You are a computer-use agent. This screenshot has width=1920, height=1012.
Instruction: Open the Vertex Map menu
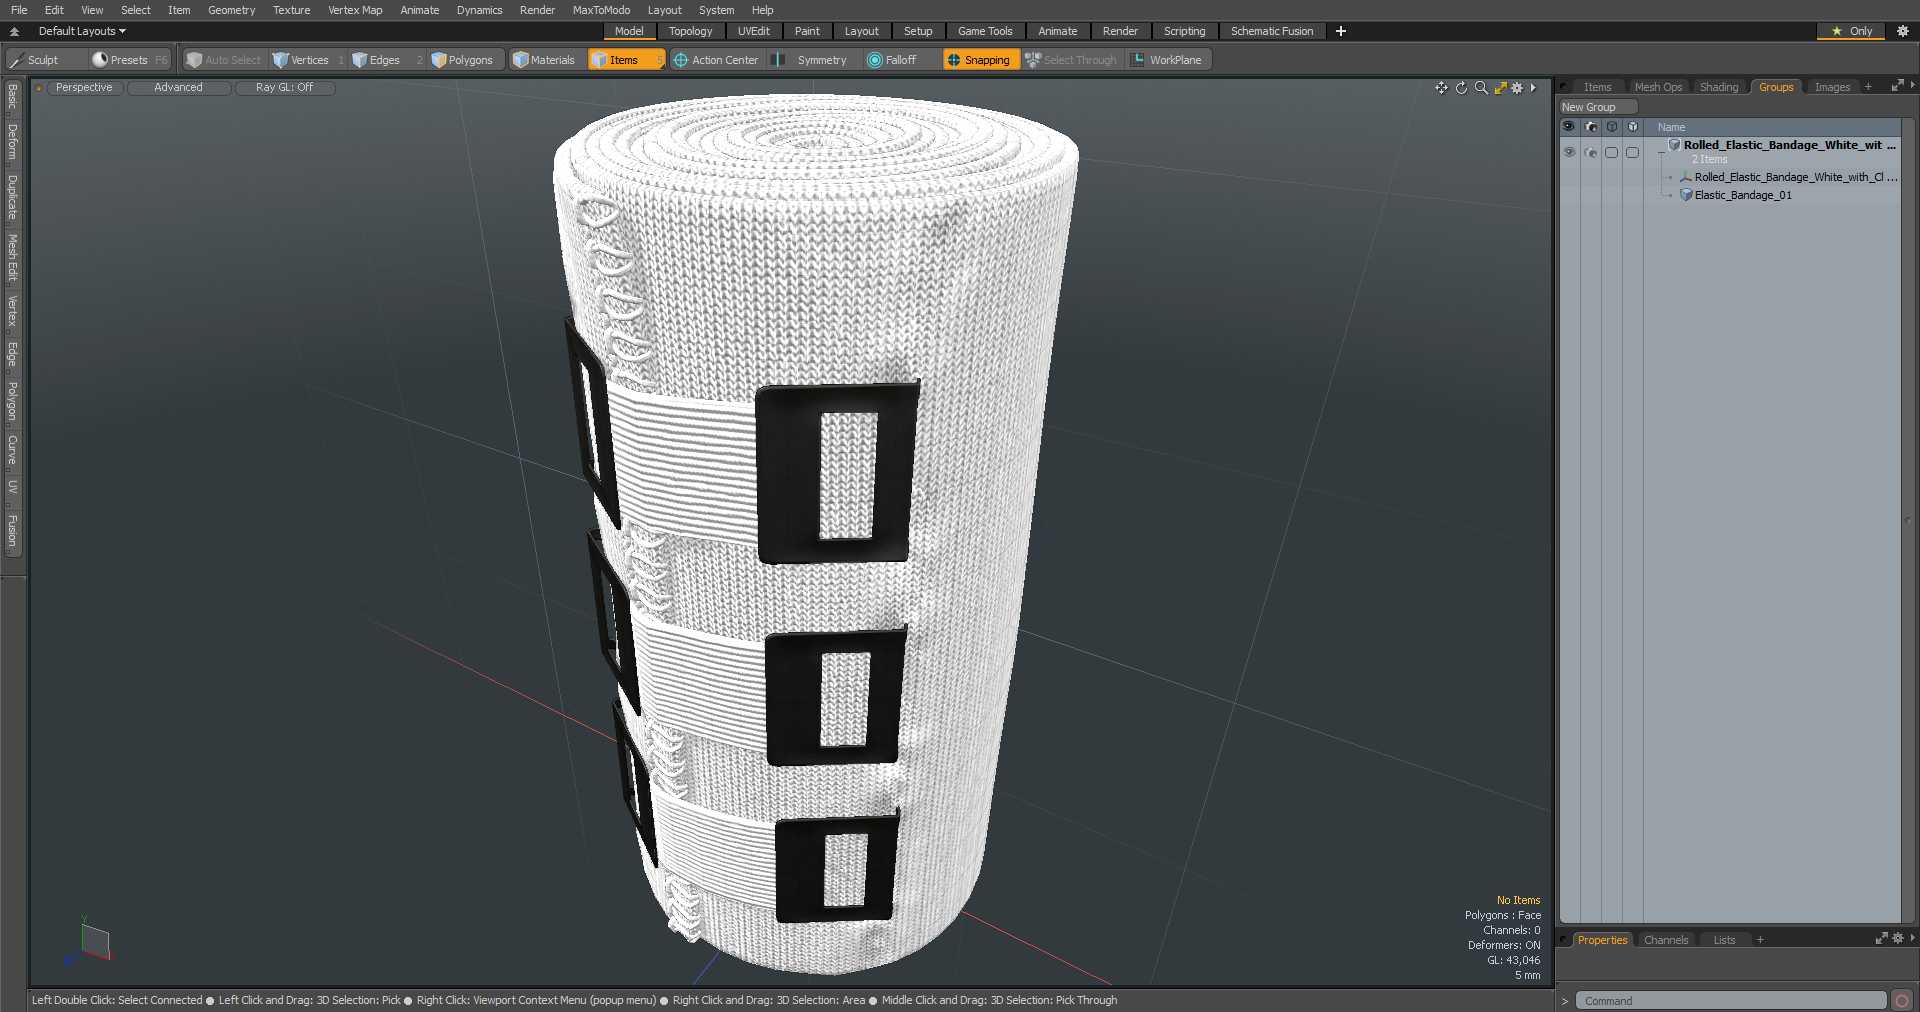(355, 10)
